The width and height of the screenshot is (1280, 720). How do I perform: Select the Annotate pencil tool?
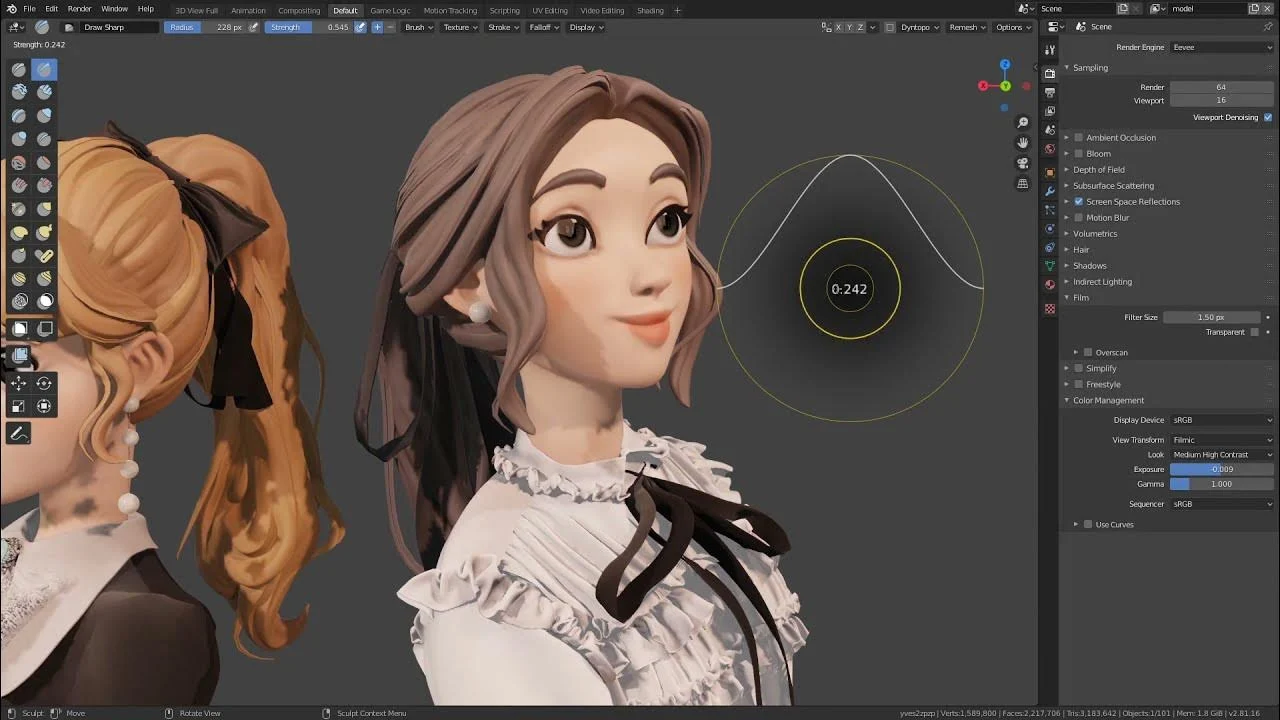(19, 434)
